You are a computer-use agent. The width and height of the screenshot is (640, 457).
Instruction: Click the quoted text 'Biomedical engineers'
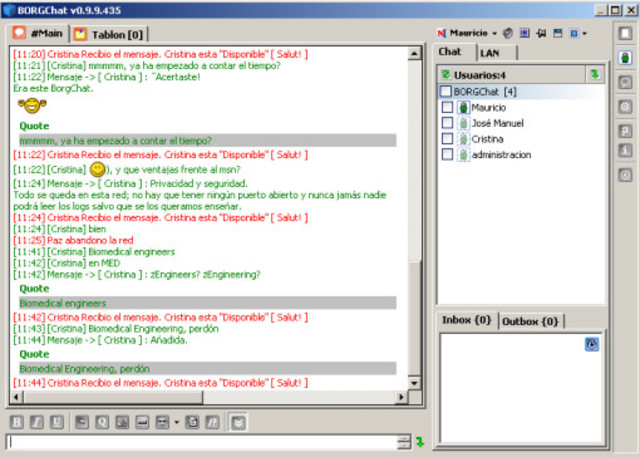click(x=62, y=303)
